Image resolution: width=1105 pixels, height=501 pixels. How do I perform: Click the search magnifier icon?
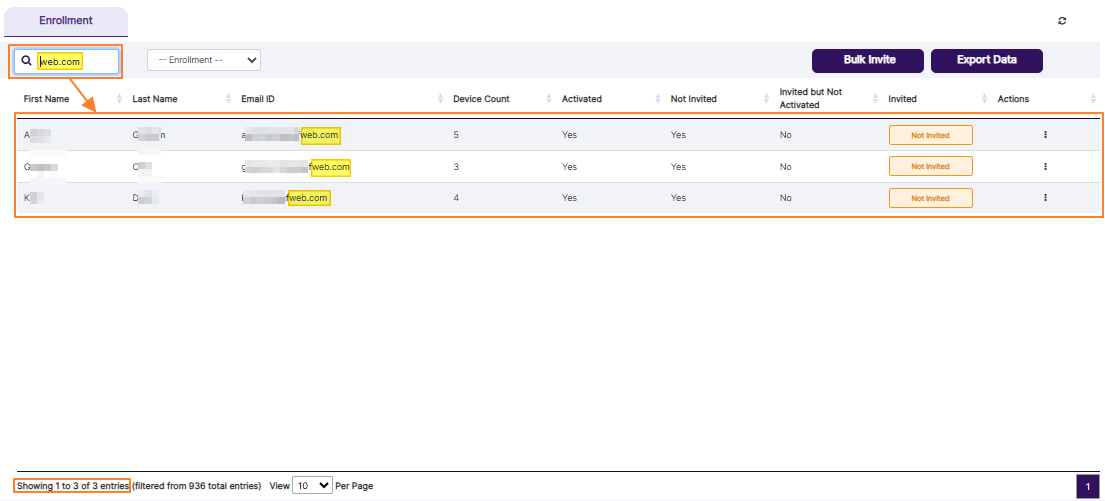point(27,61)
